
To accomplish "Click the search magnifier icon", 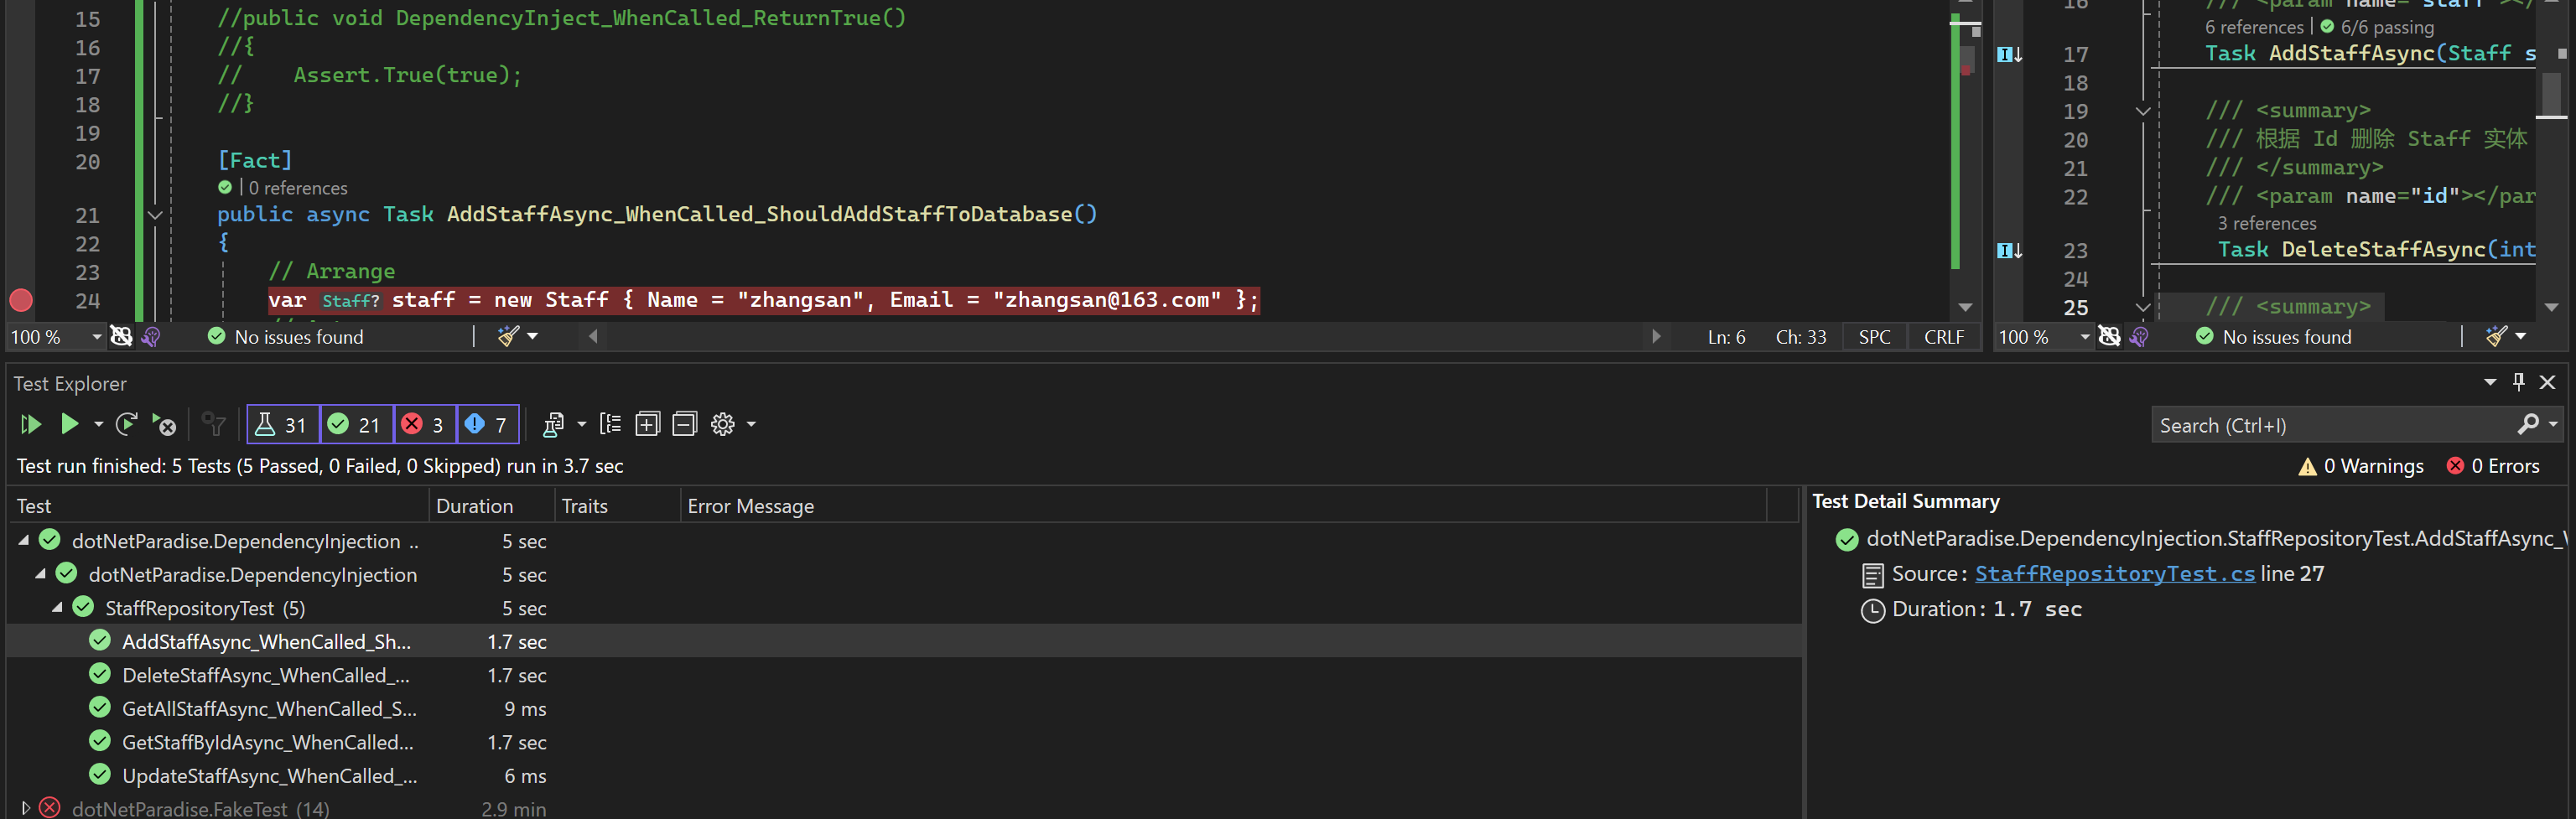I will point(2527,424).
